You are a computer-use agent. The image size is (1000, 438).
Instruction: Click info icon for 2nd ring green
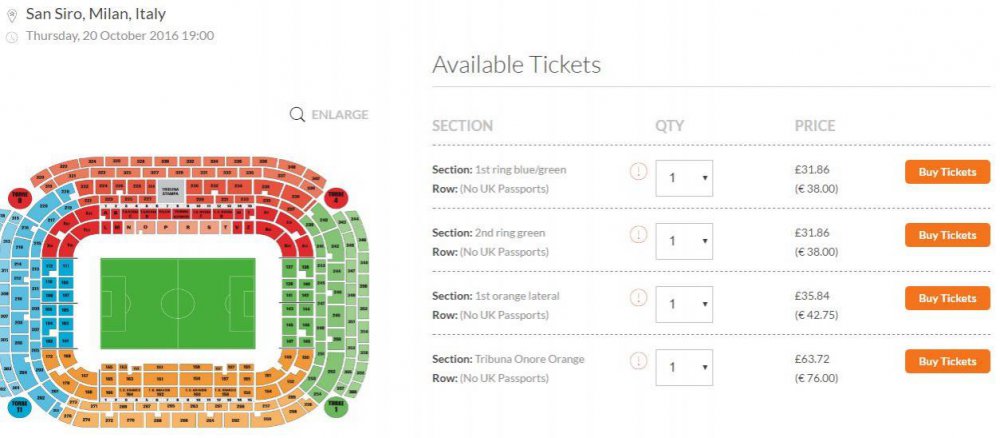(x=638, y=234)
